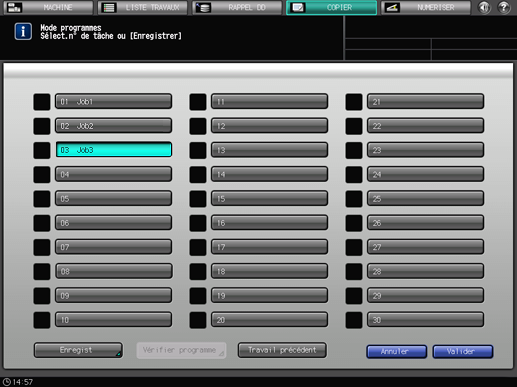The image size is (517, 387).
Task: Open the Enregist register menu button
Action: [x=78, y=350]
